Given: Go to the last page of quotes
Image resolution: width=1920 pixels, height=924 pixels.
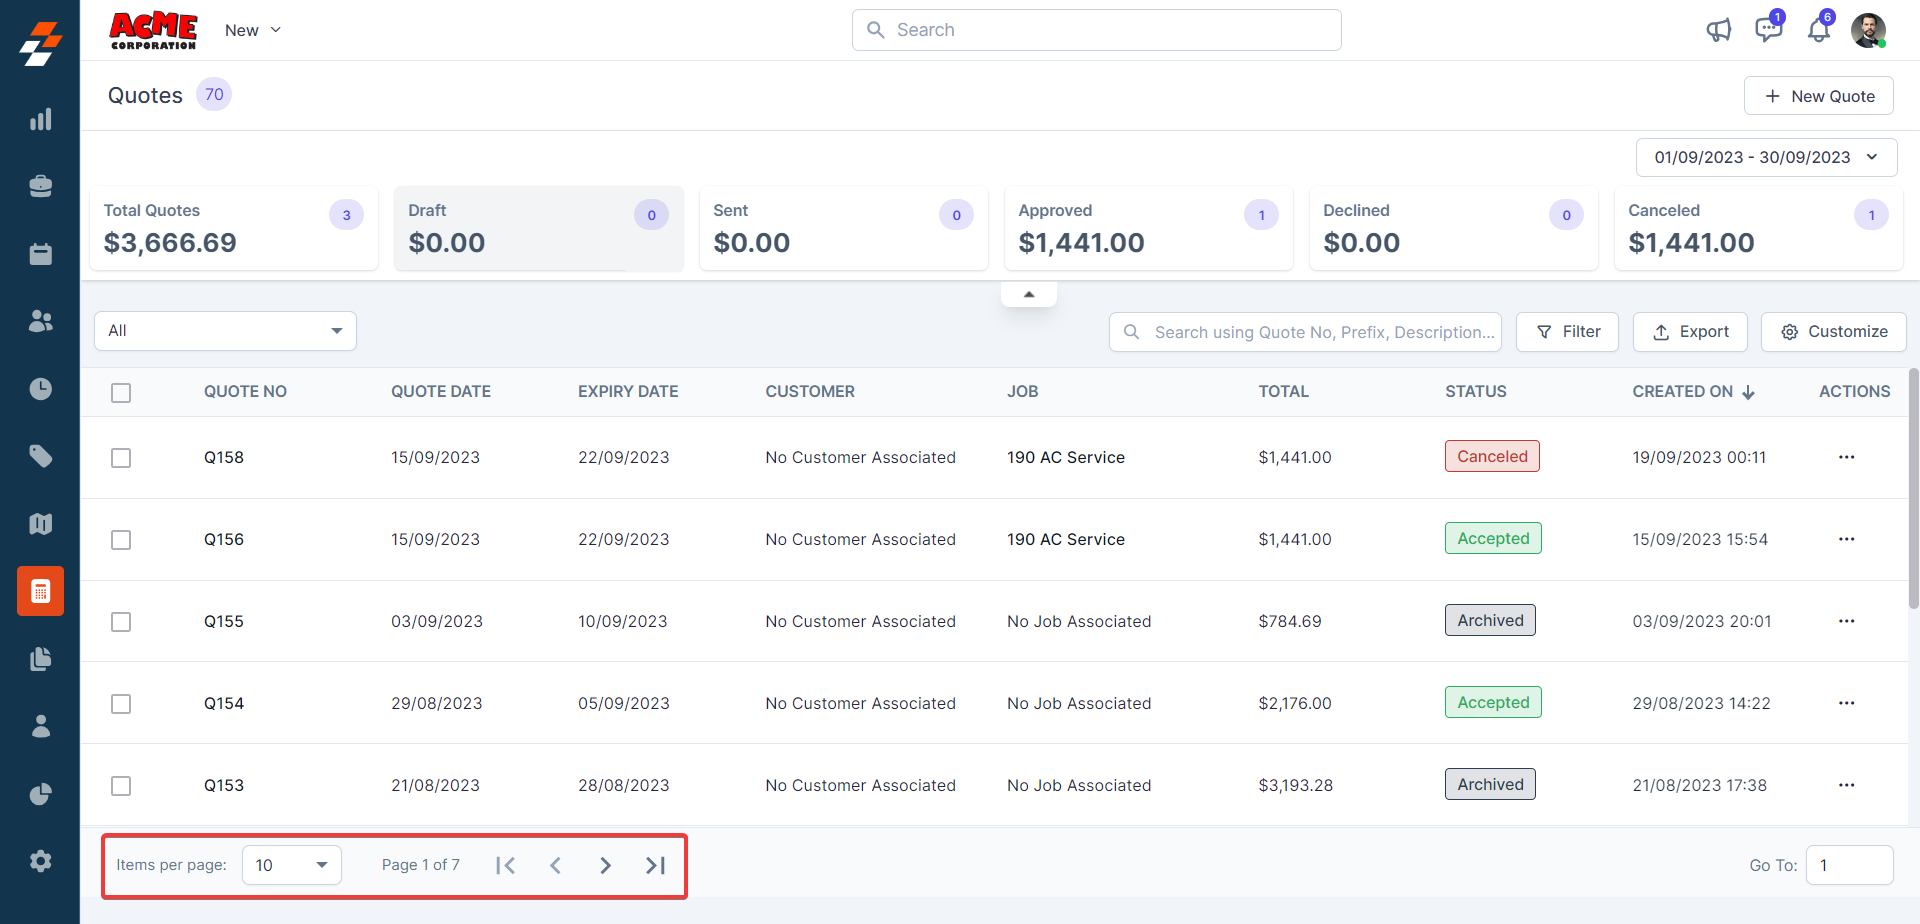Looking at the screenshot, I should [655, 865].
